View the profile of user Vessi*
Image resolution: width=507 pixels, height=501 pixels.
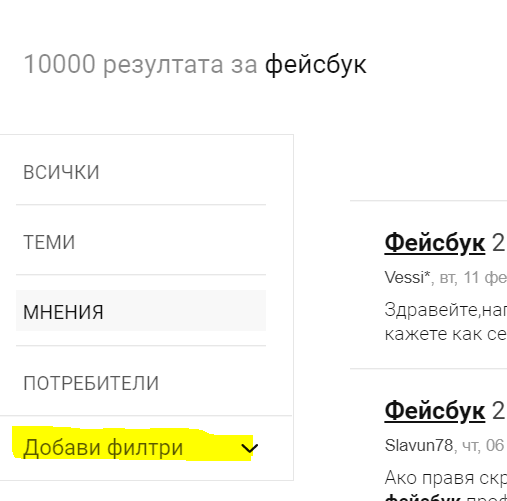[x=407, y=277]
